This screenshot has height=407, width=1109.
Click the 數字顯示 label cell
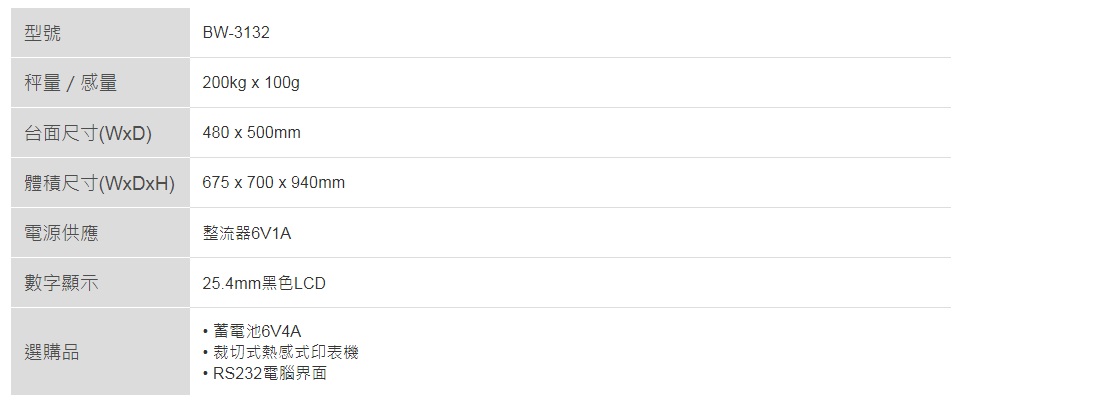pyautogui.click(x=61, y=283)
